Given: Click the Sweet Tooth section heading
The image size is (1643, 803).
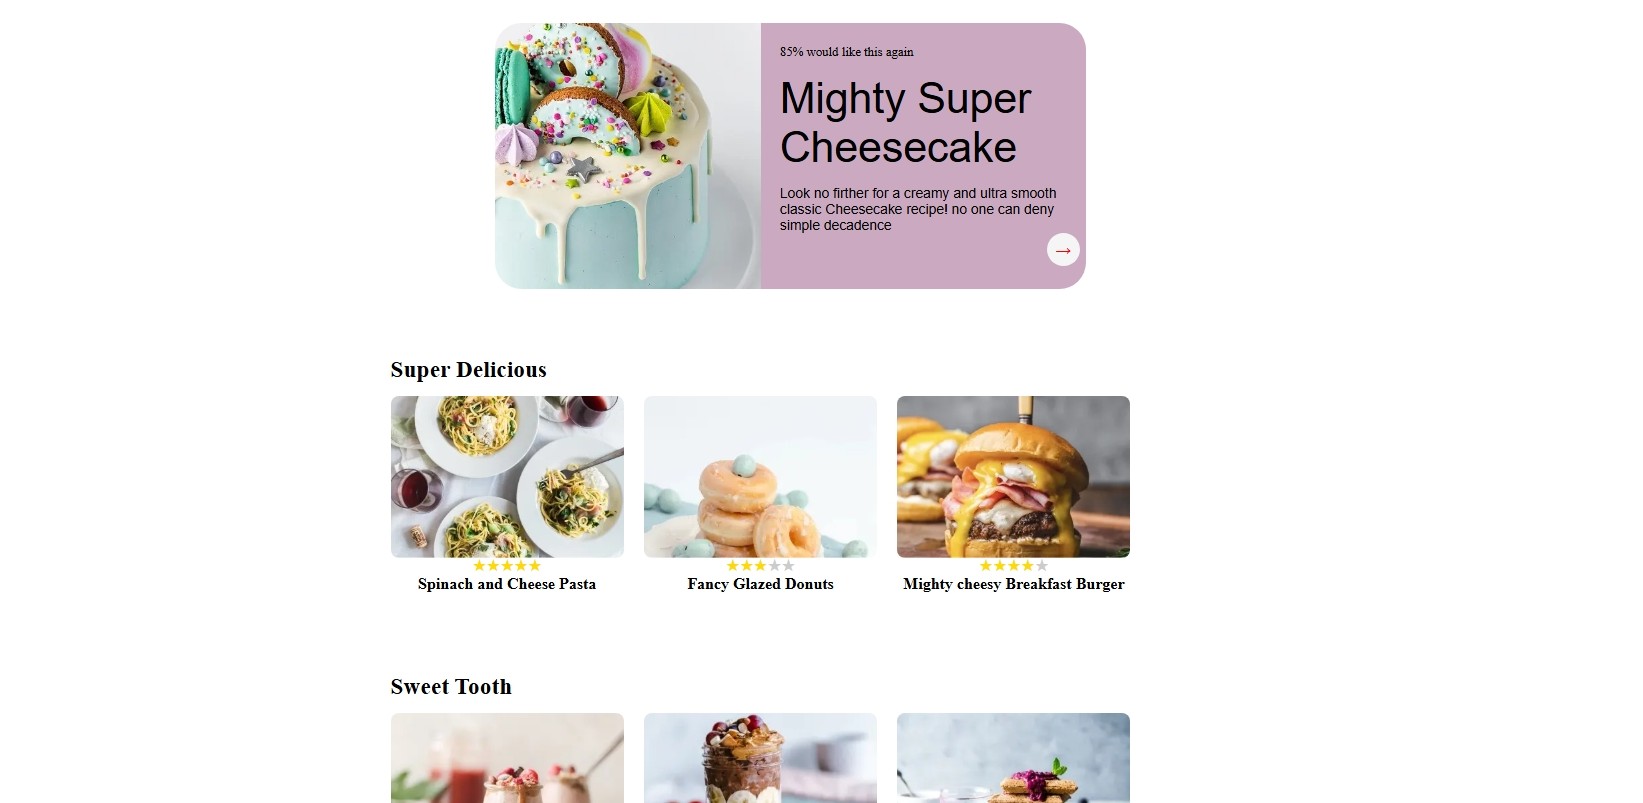Looking at the screenshot, I should (x=451, y=687).
